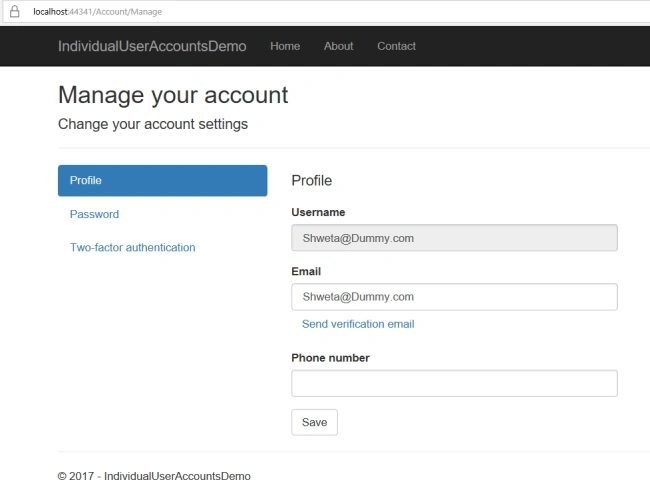Viewport: 650px width, 484px height.
Task: Open Two-factor authentication settings
Action: 133,247
